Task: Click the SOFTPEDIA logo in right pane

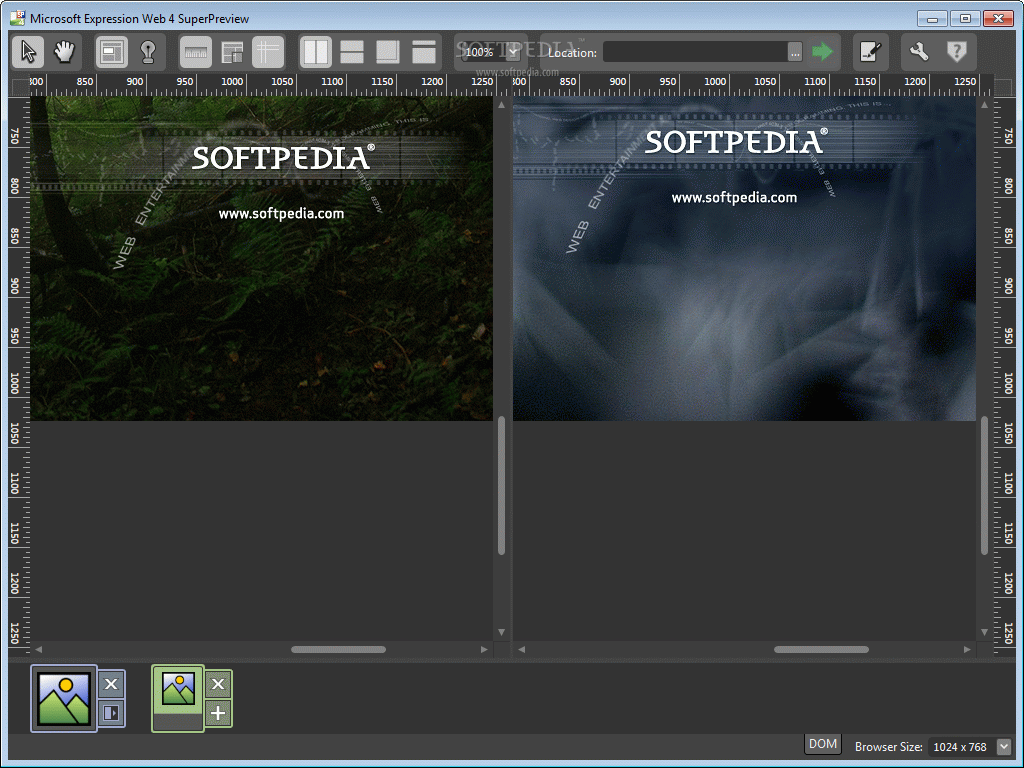Action: (736, 142)
